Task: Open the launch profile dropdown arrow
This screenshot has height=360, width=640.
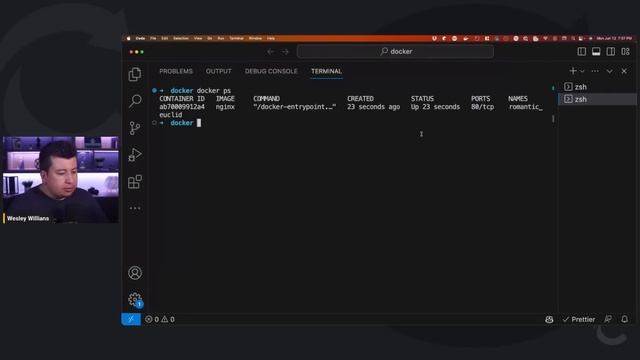Action: [x=582, y=71]
